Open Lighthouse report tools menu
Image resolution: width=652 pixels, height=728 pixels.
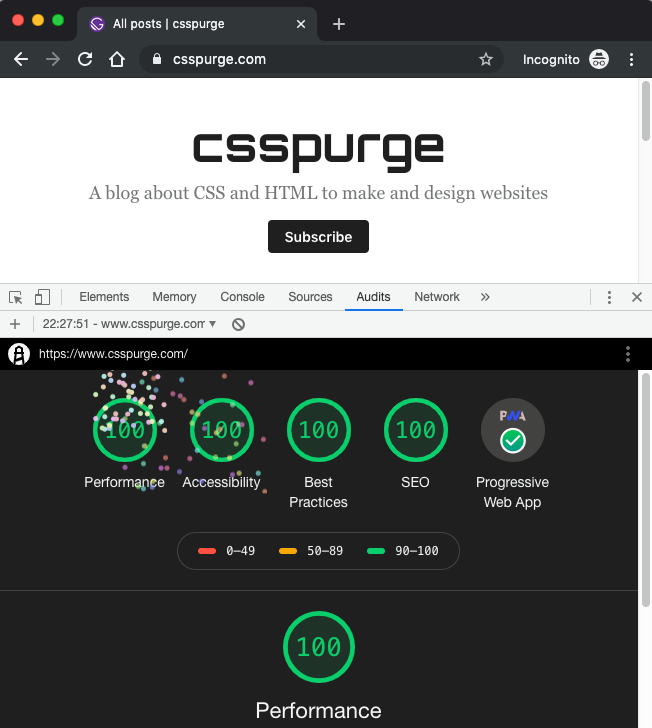[x=628, y=354]
